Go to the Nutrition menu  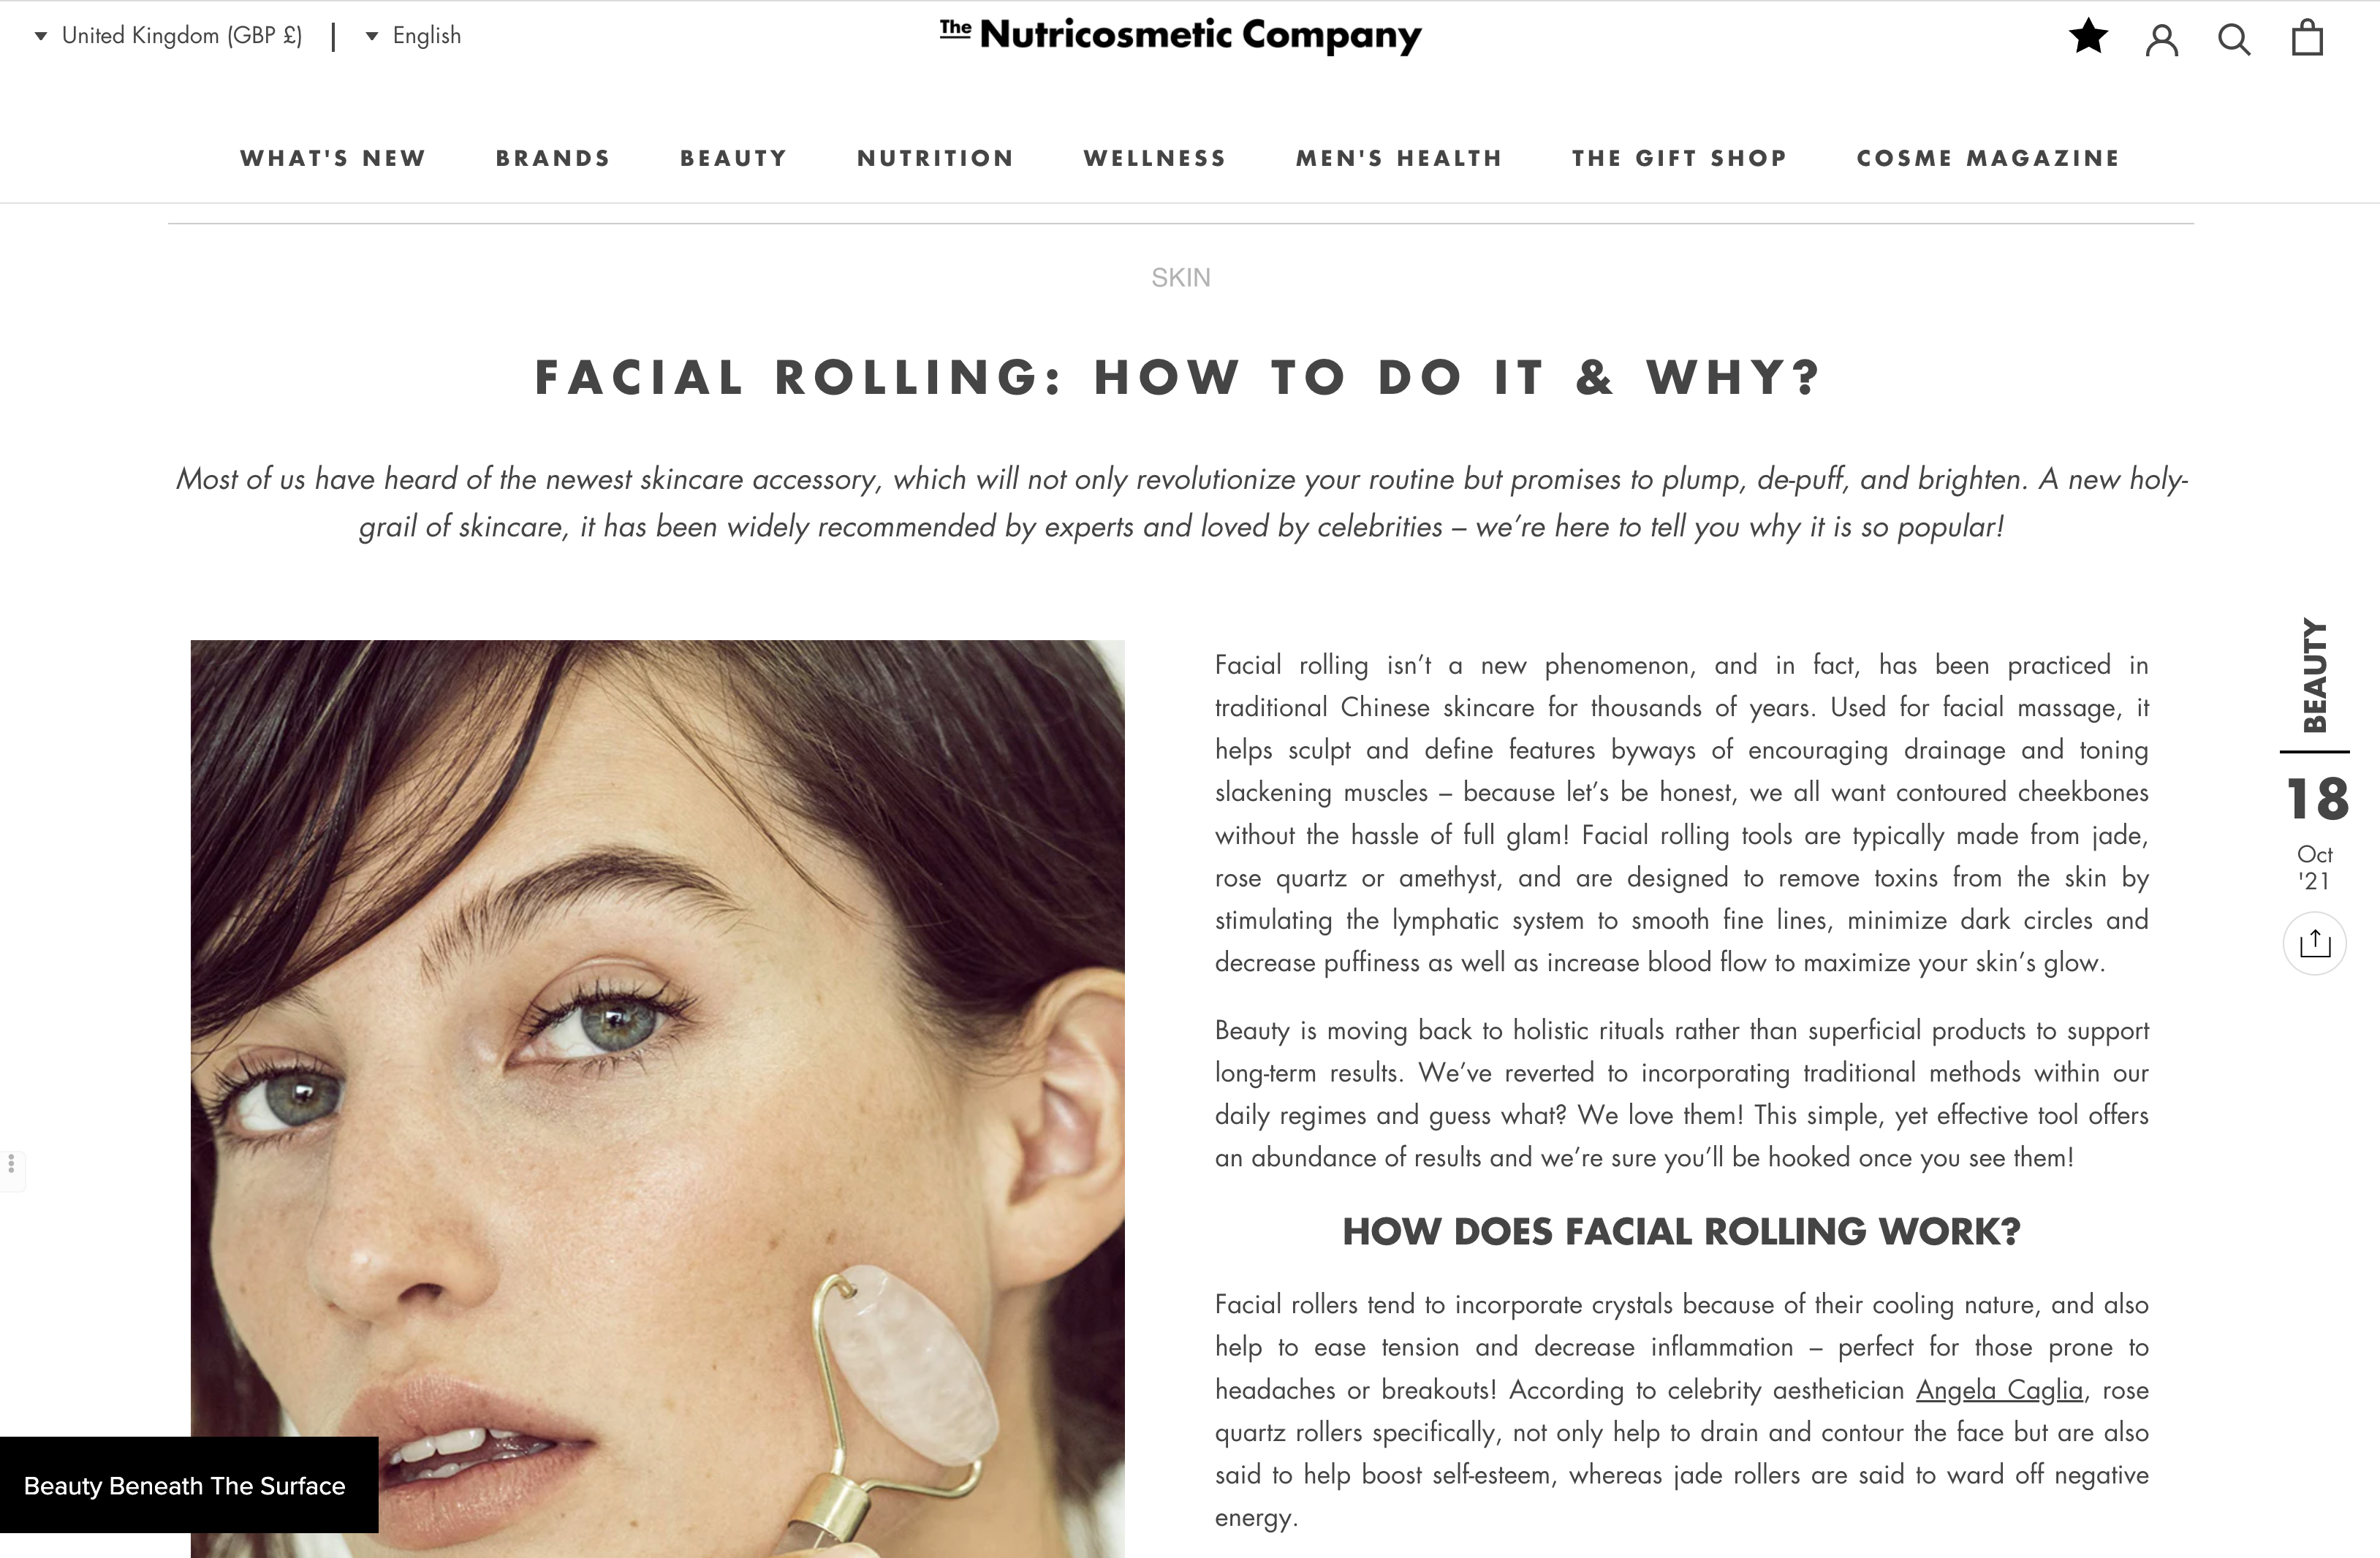(935, 158)
